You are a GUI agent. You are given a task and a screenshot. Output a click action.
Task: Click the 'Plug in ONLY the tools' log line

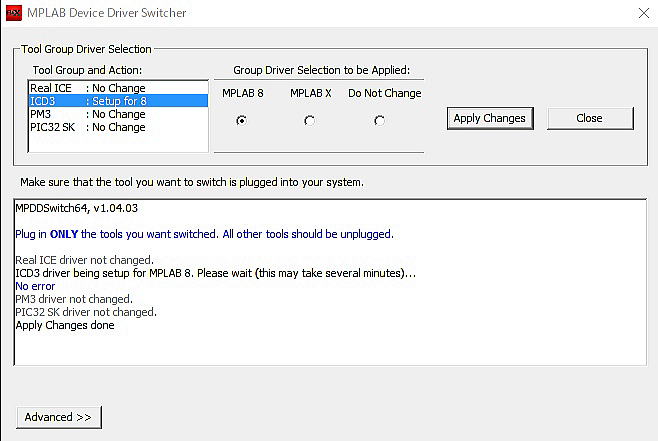[x=204, y=234]
